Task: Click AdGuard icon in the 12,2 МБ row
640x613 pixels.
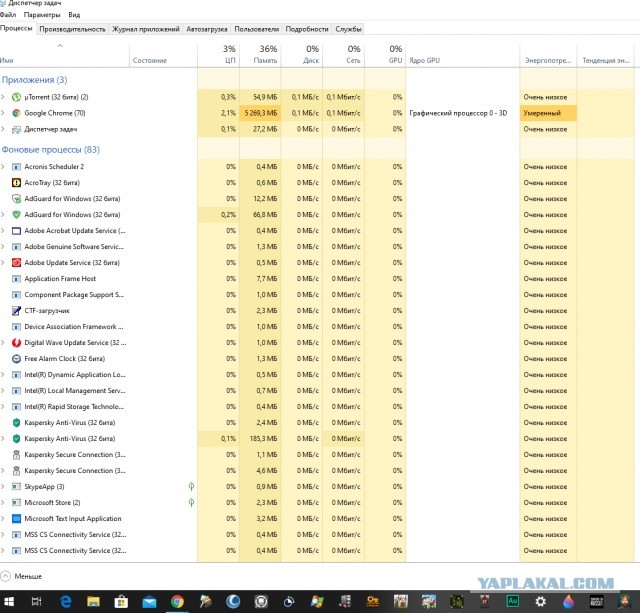Action: tap(16, 199)
